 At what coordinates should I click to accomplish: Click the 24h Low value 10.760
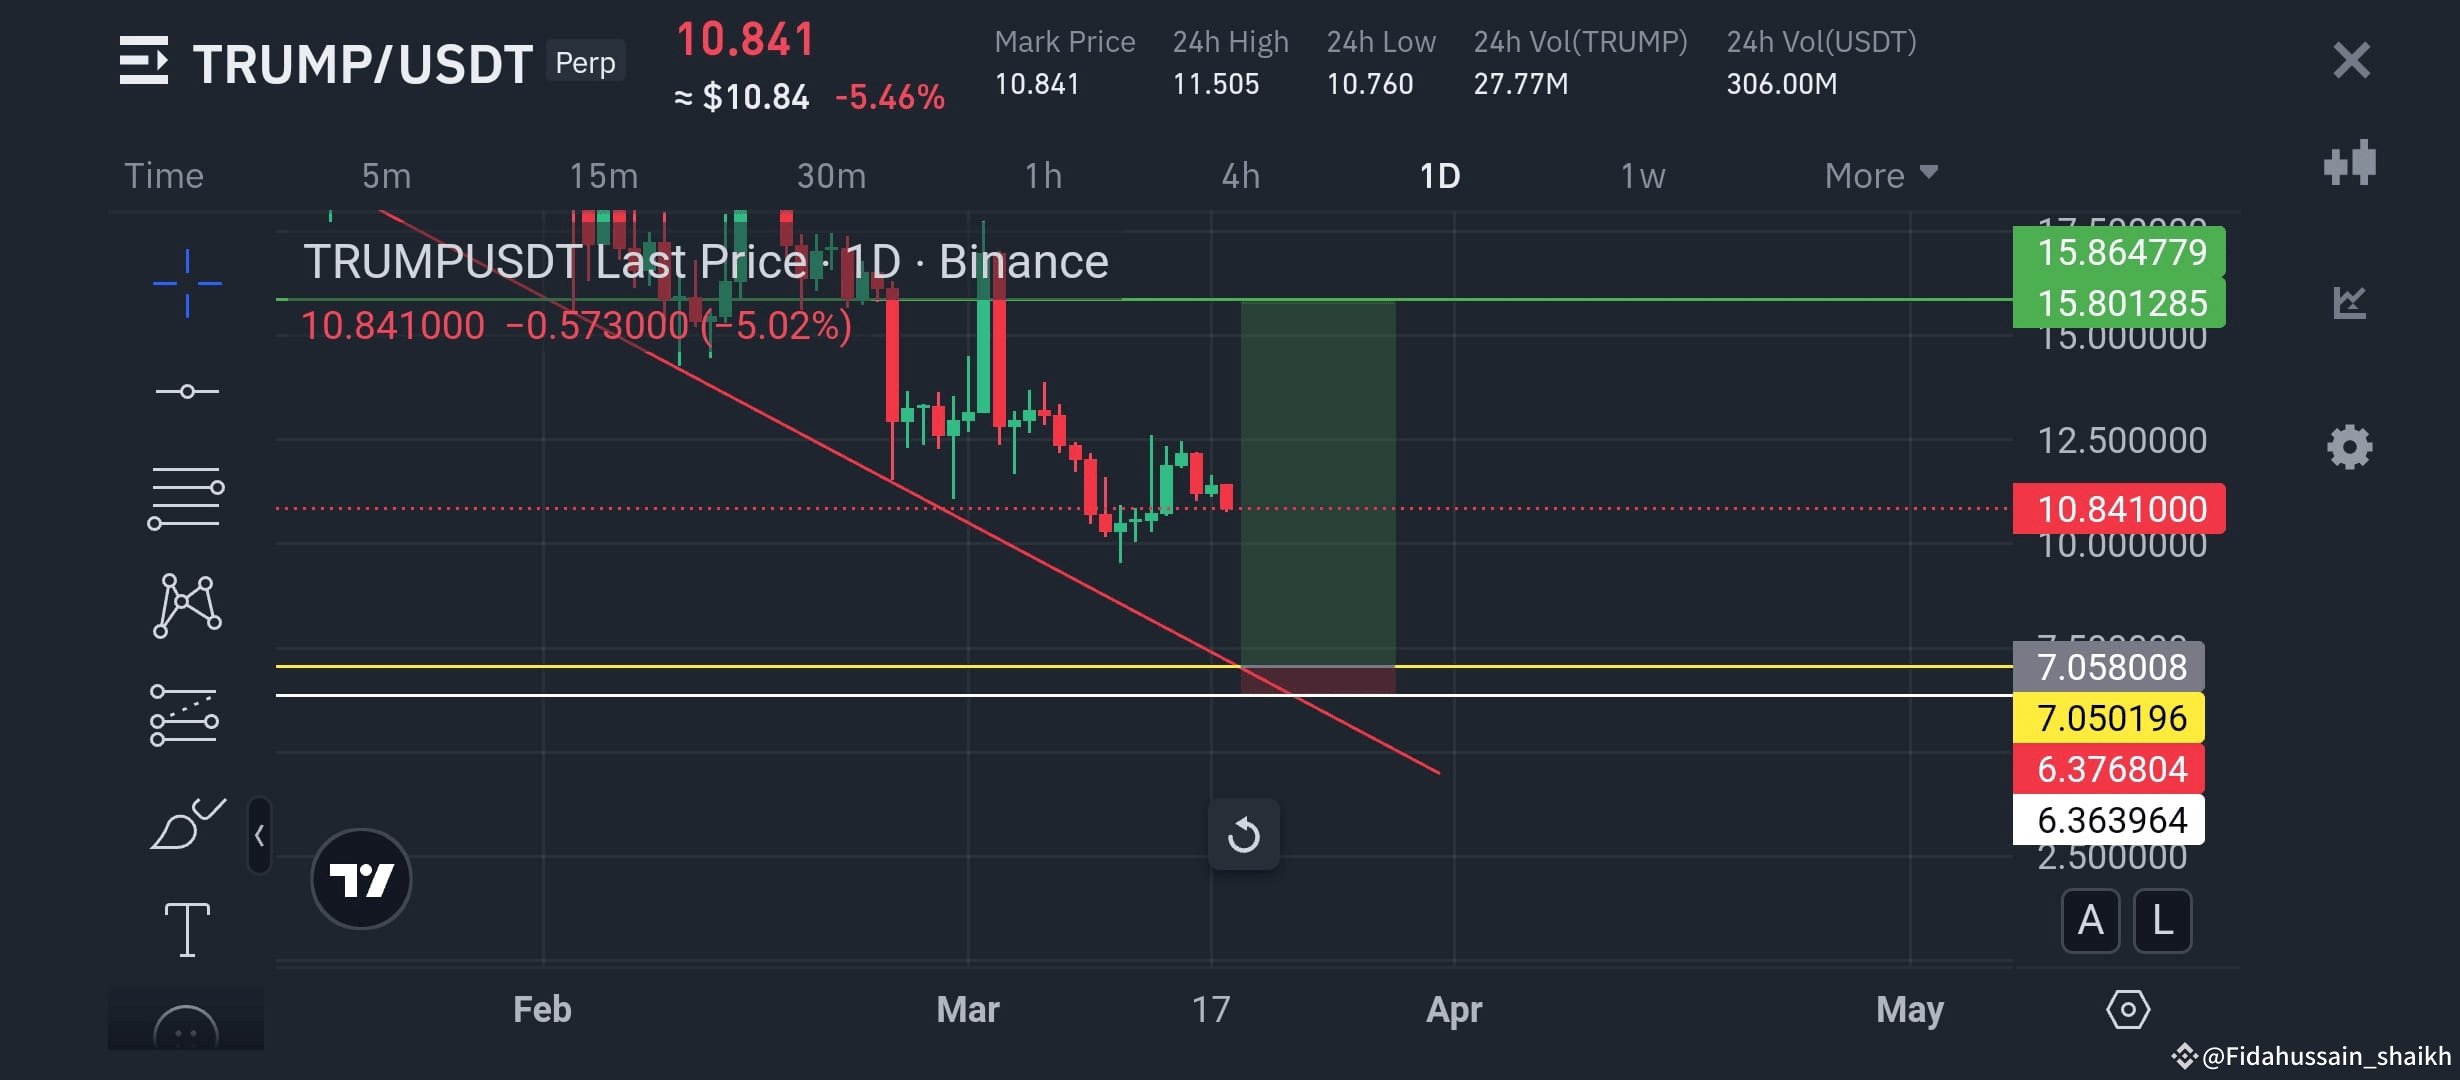coord(1370,84)
